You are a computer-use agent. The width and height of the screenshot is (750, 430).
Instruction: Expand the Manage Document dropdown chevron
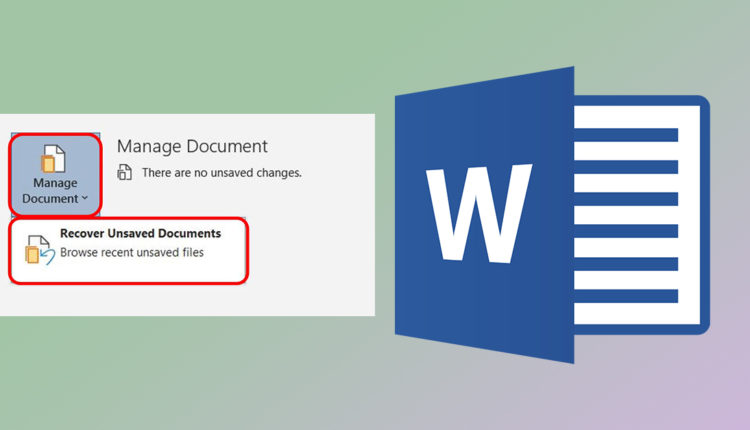[84, 199]
